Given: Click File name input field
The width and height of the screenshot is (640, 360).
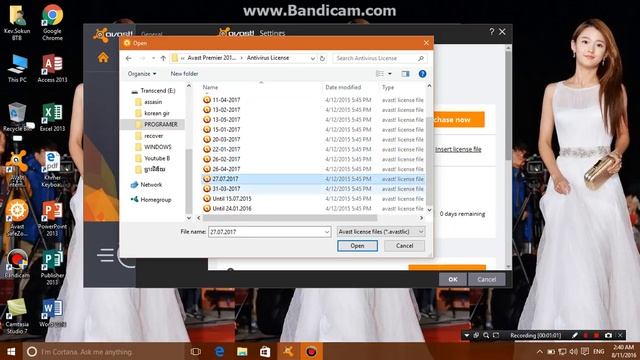Looking at the screenshot, I should (x=267, y=232).
